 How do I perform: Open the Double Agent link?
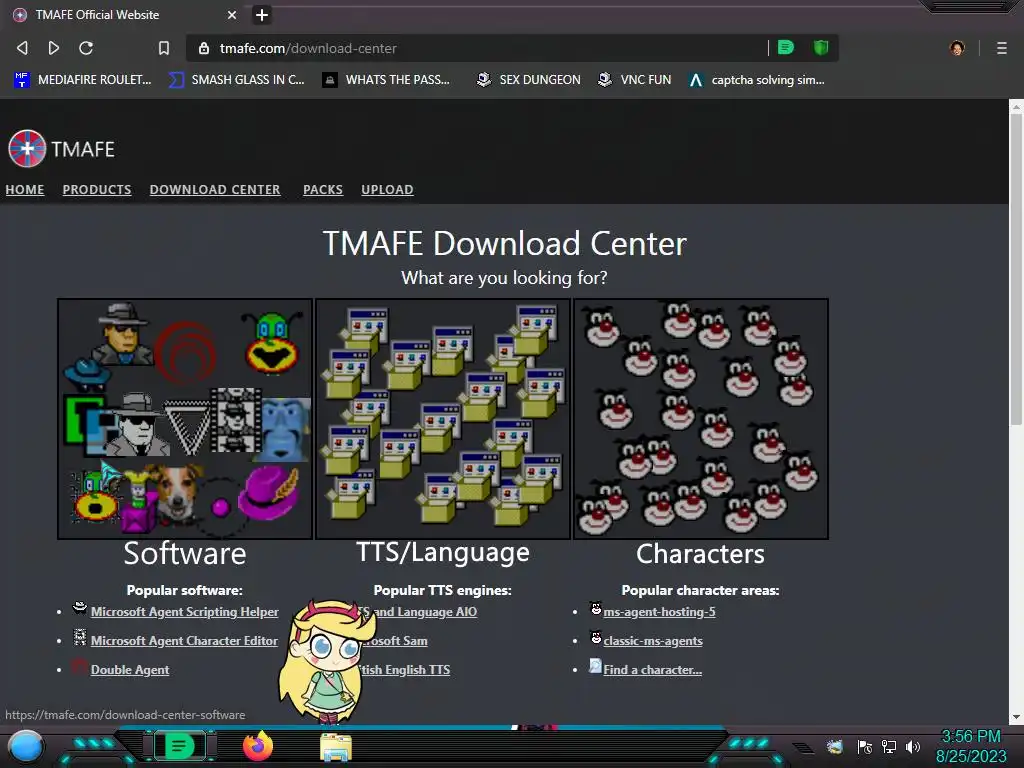tap(130, 669)
